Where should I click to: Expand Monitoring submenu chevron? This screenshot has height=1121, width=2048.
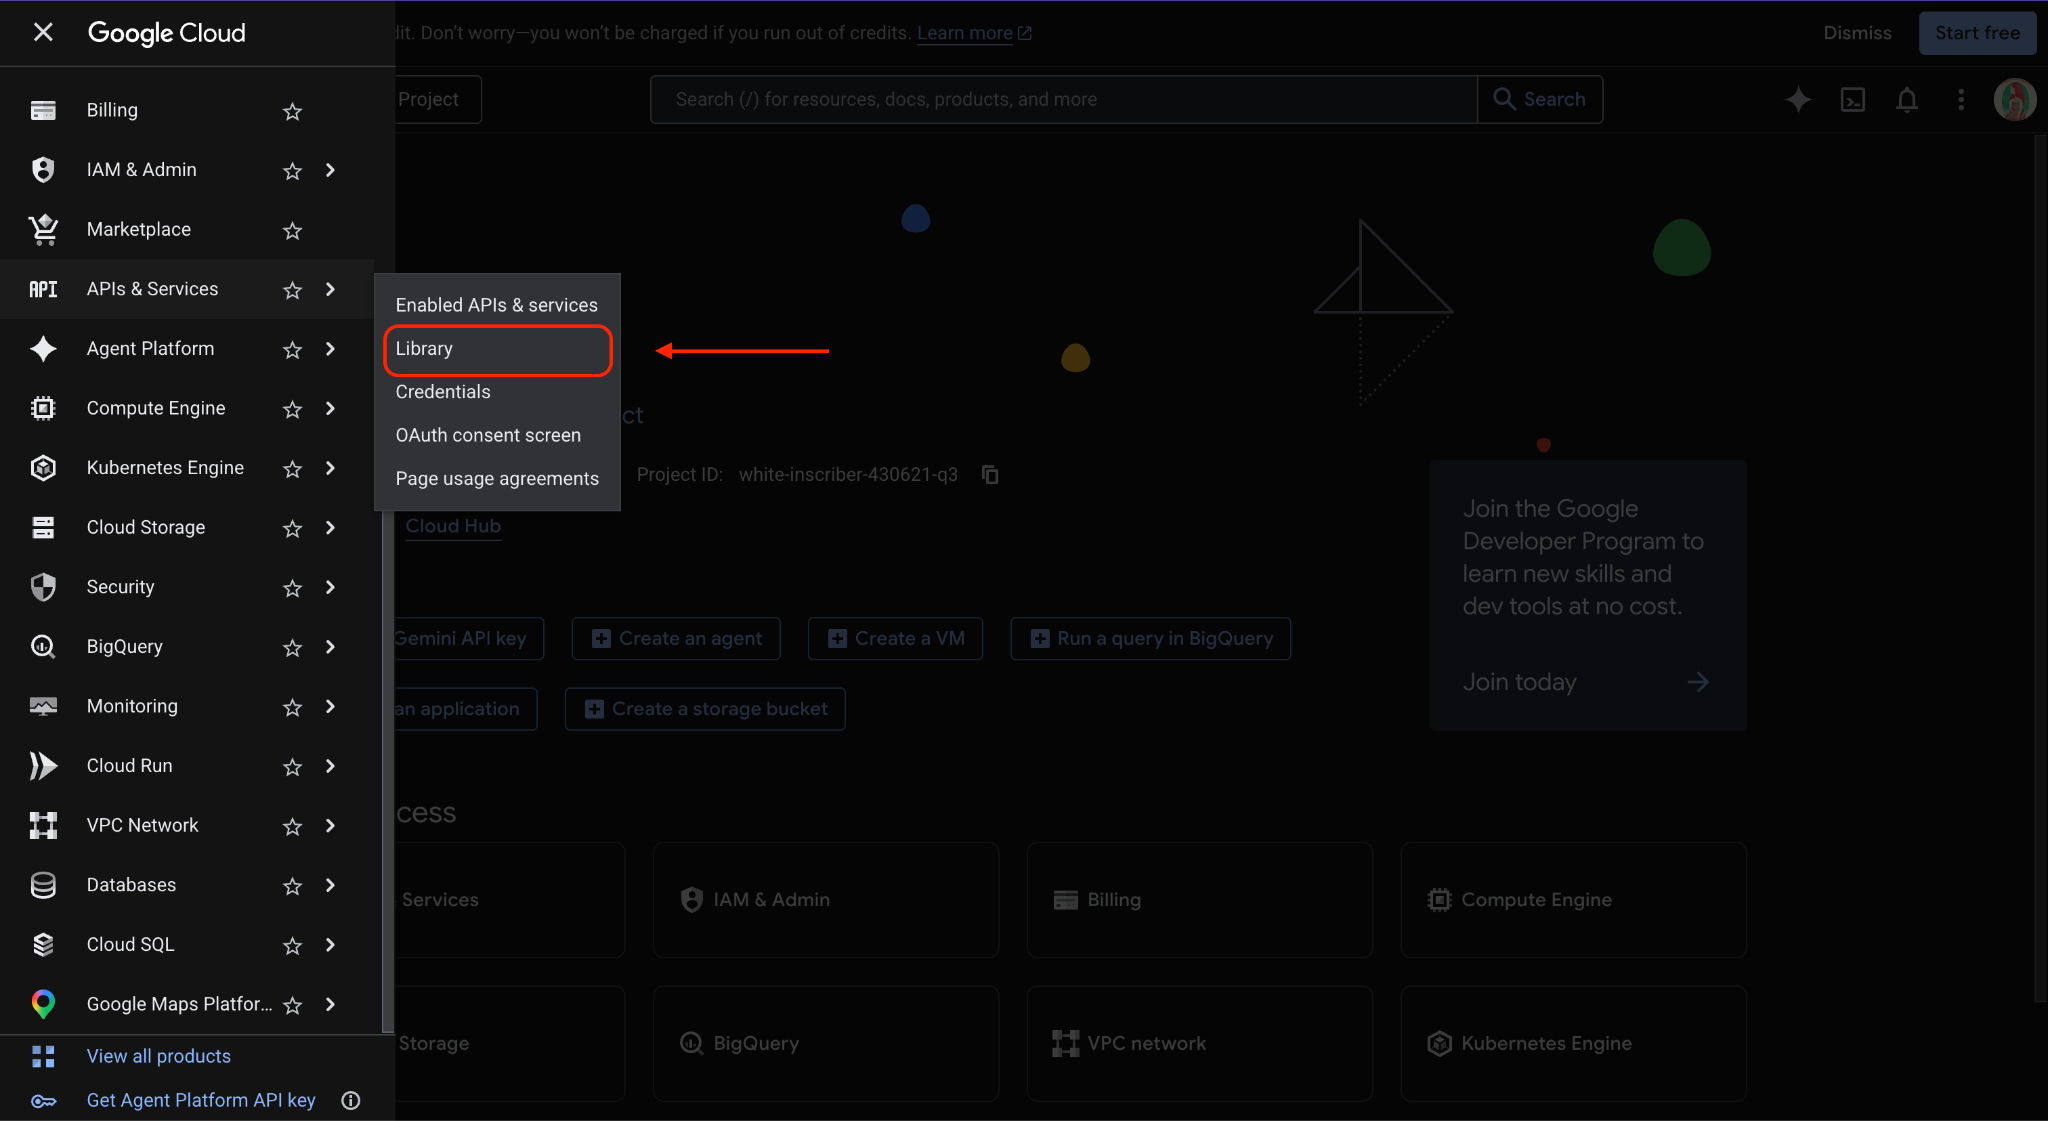tap(330, 706)
